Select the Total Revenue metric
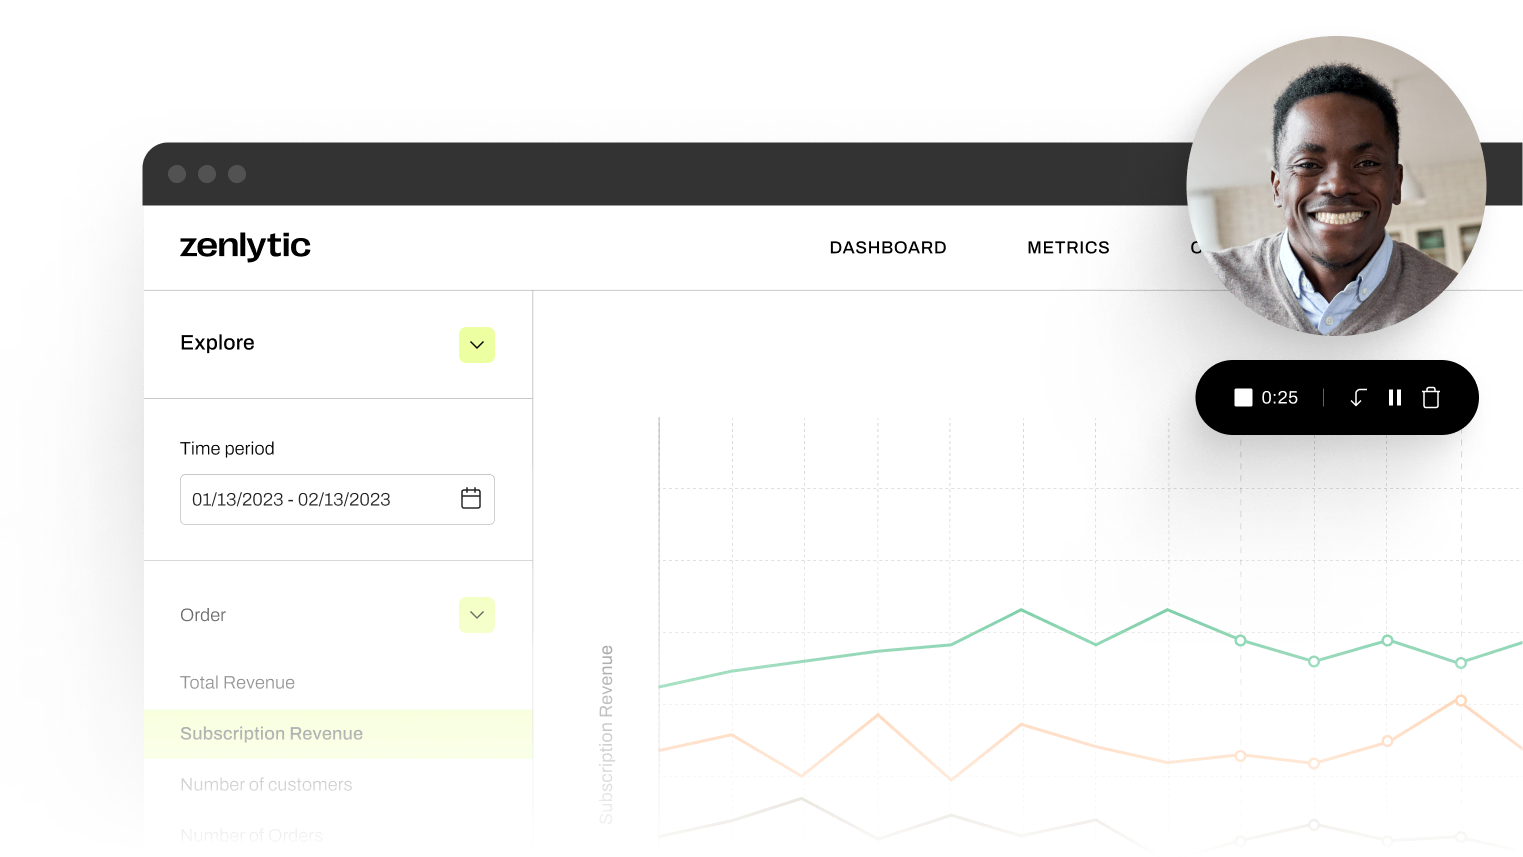This screenshot has height=857, width=1523. pos(237,682)
